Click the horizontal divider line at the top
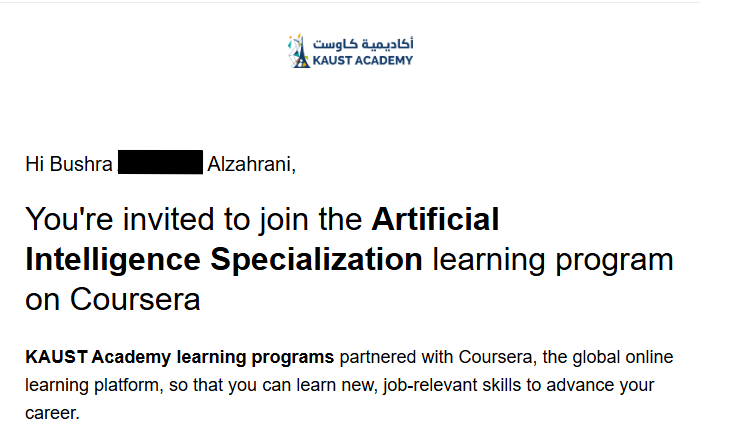Viewport: 744px width, 429px height. click(x=350, y=2)
